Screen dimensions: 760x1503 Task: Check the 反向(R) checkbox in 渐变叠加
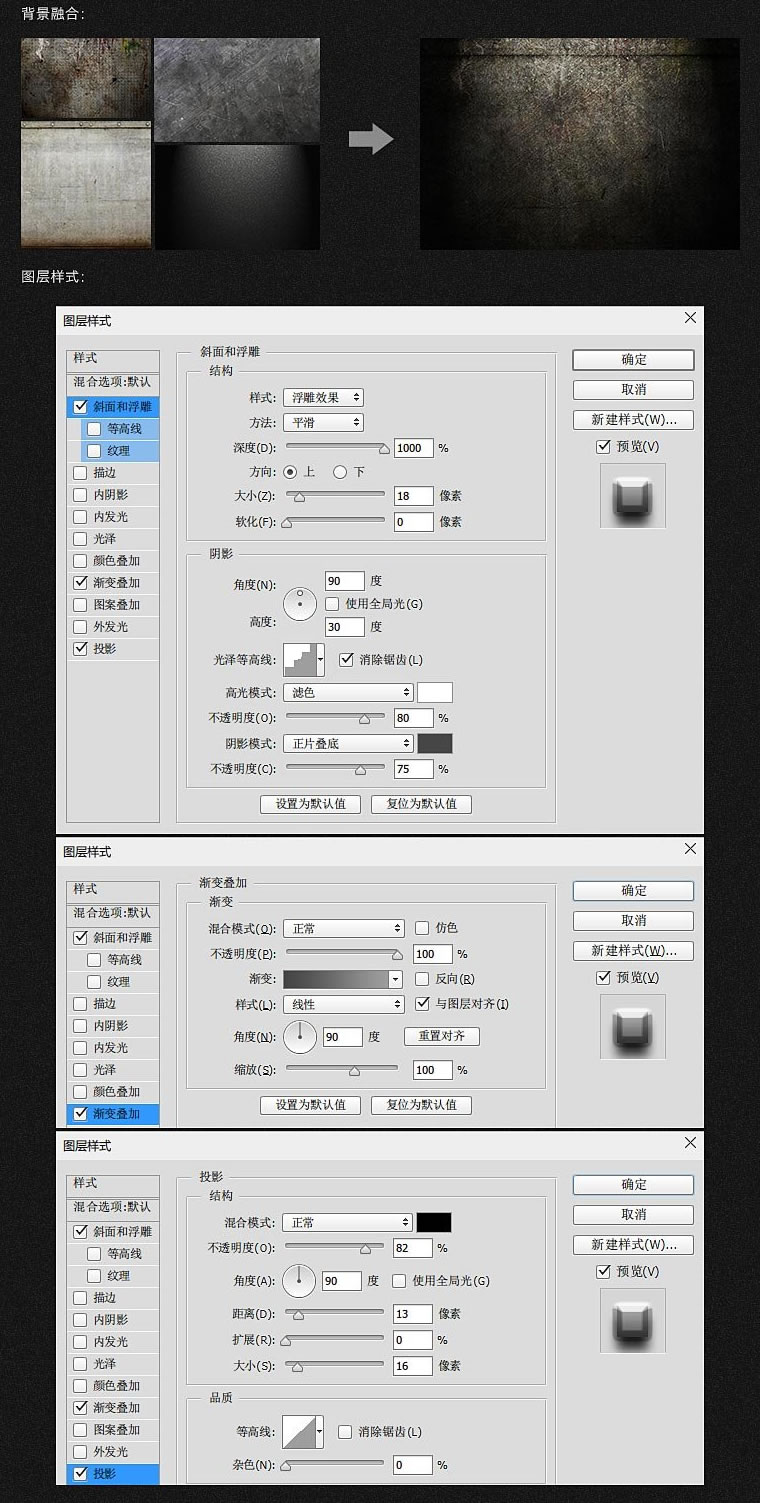(422, 979)
